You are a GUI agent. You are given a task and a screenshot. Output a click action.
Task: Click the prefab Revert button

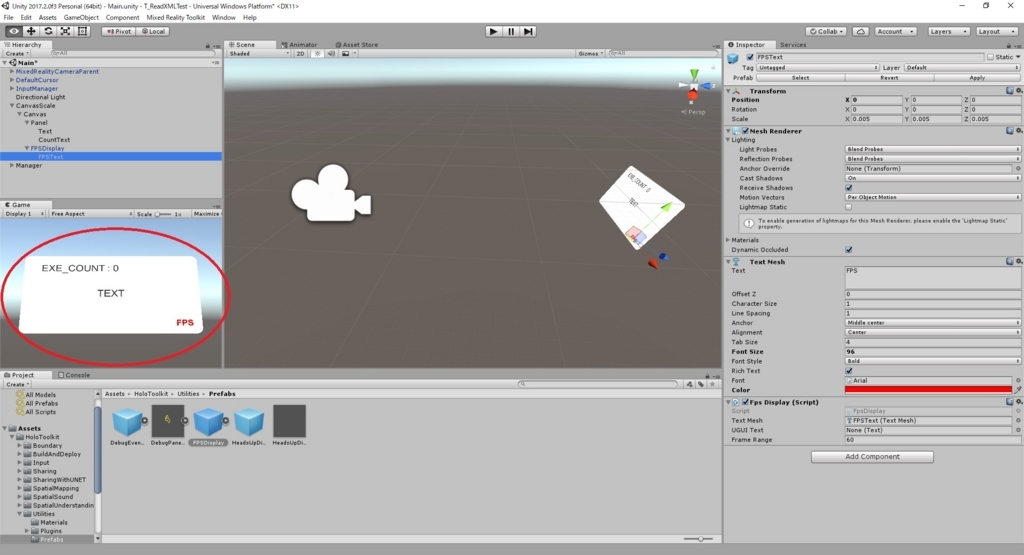point(889,78)
